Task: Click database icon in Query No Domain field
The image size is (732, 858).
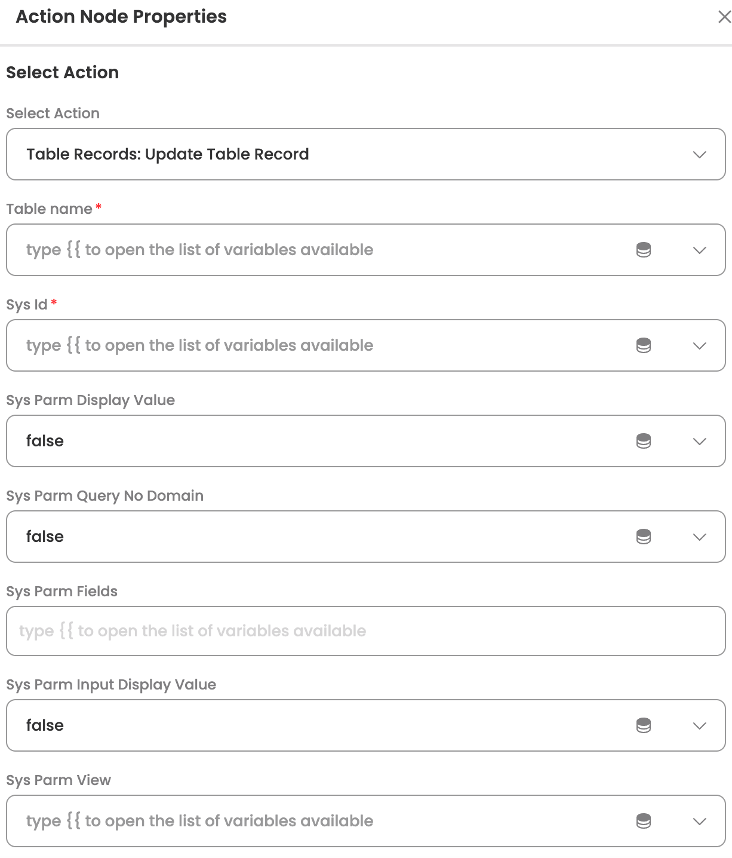Action: tap(644, 537)
